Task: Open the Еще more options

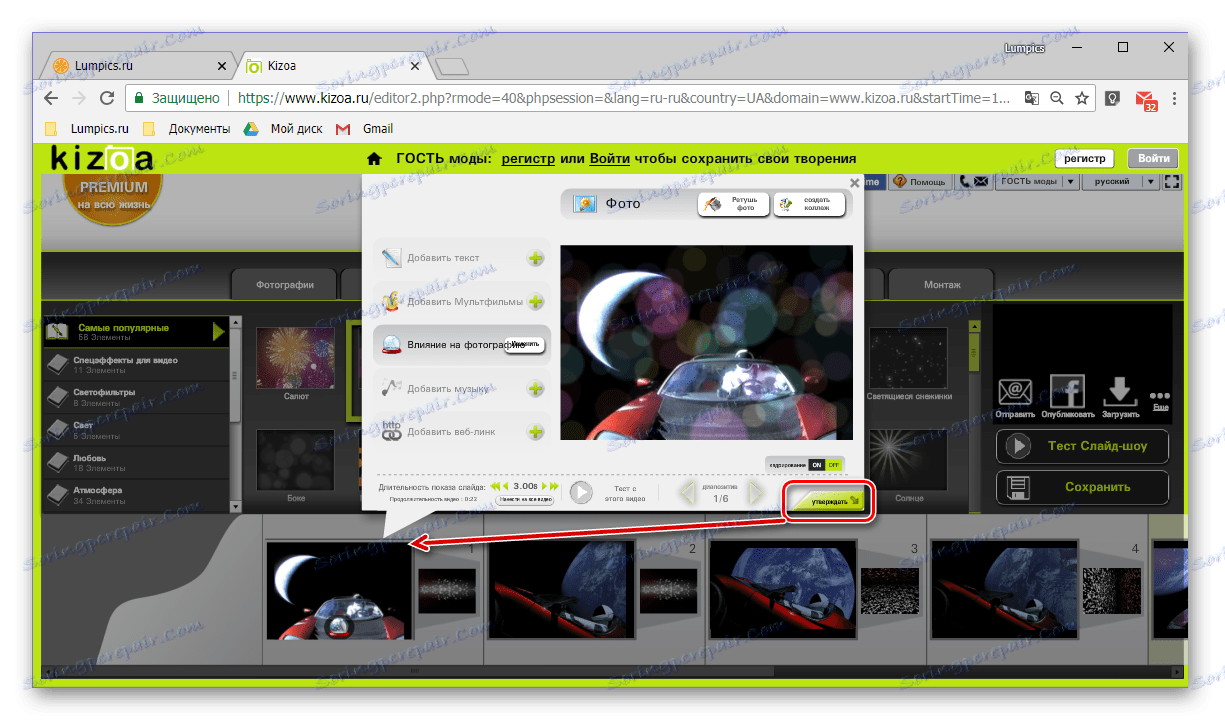Action: (x=1160, y=400)
